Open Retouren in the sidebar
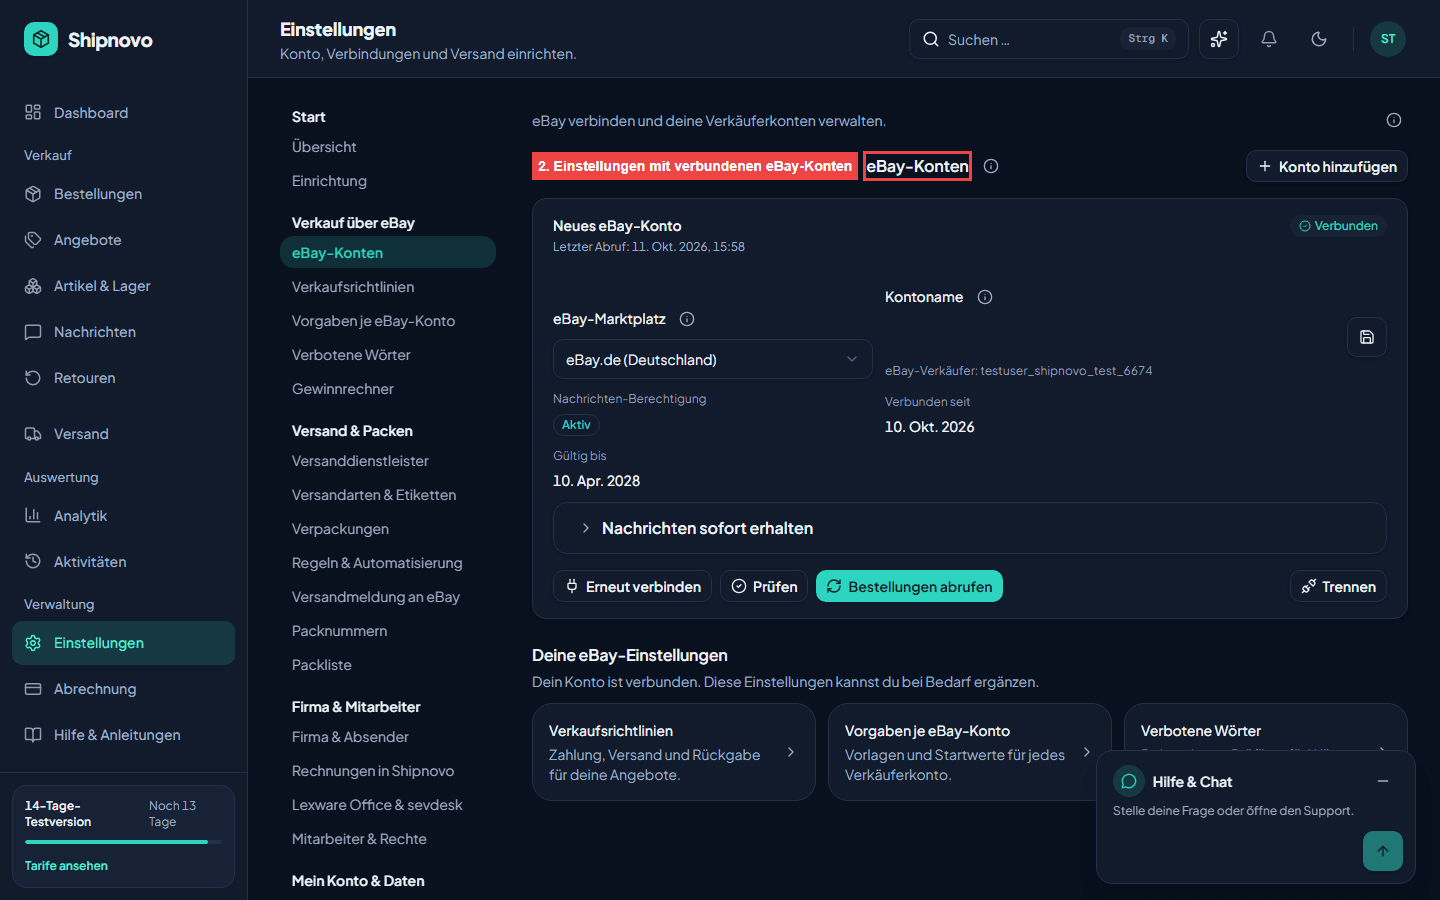 click(x=123, y=378)
